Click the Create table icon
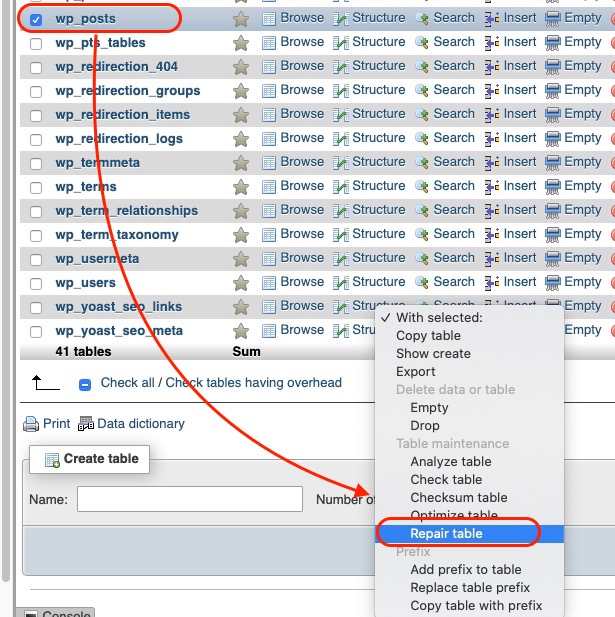Viewport: 615px width, 617px height. point(52,460)
